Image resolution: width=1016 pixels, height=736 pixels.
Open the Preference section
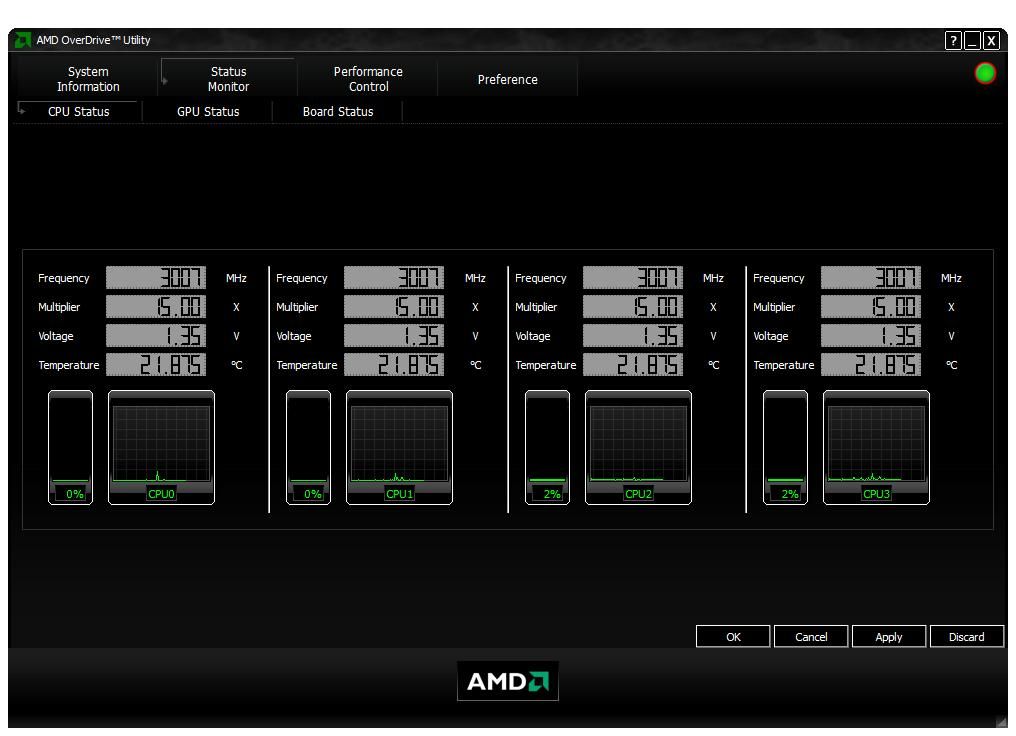(507, 79)
